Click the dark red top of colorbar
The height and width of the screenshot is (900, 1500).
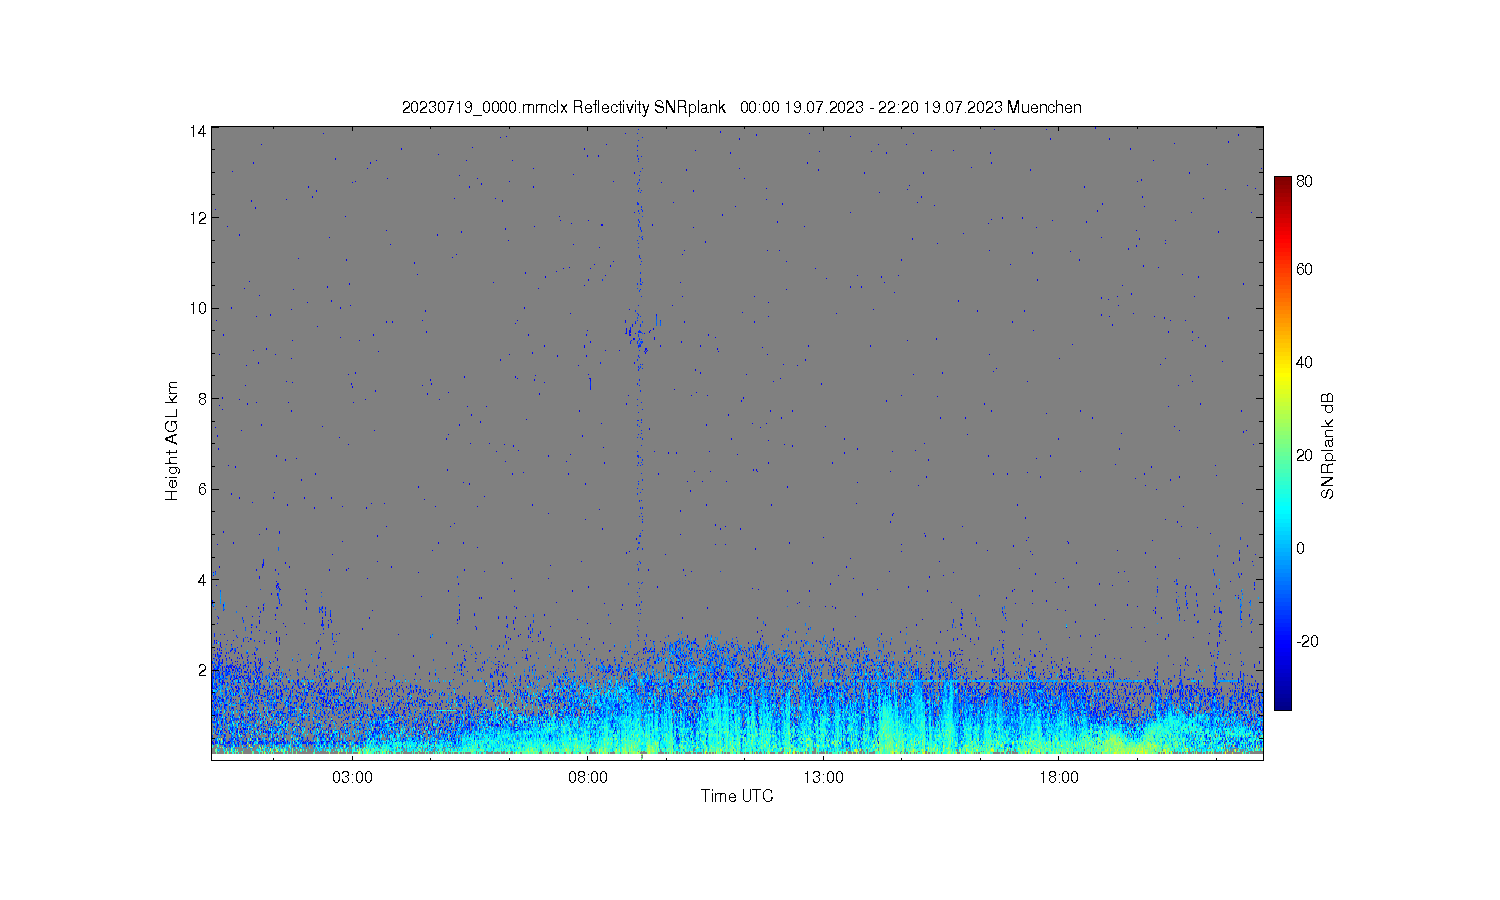coord(1283,185)
